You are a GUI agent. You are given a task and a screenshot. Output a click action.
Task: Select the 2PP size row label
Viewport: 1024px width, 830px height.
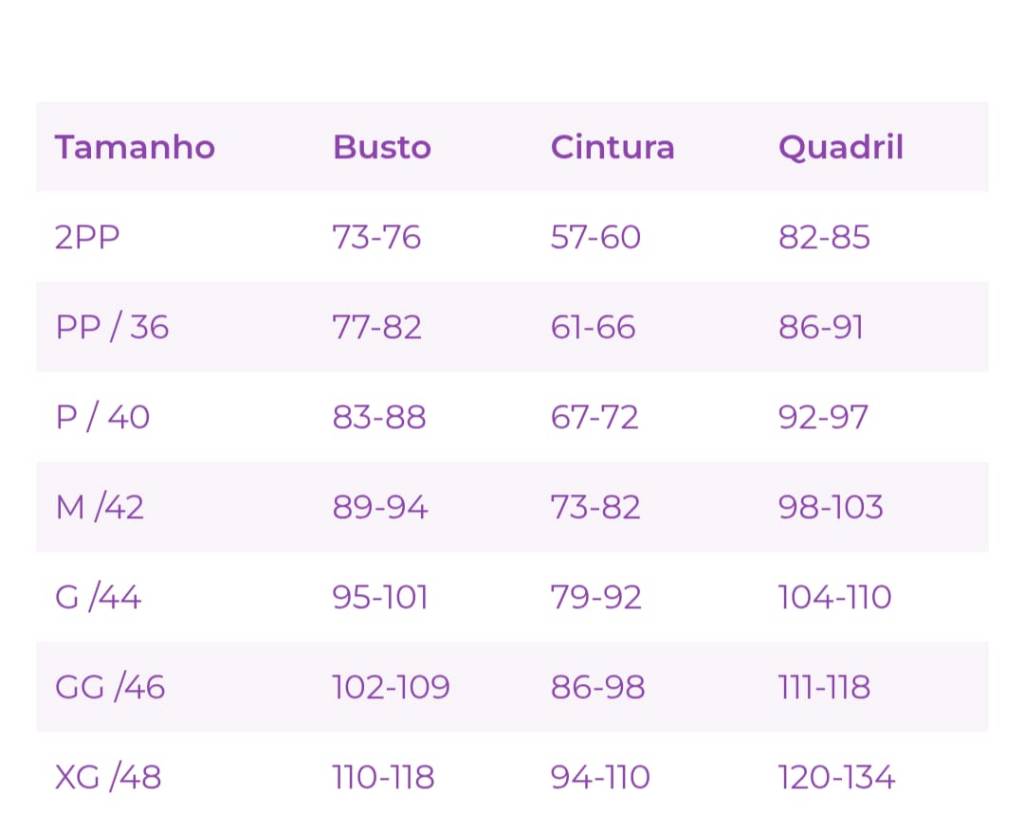pos(87,237)
